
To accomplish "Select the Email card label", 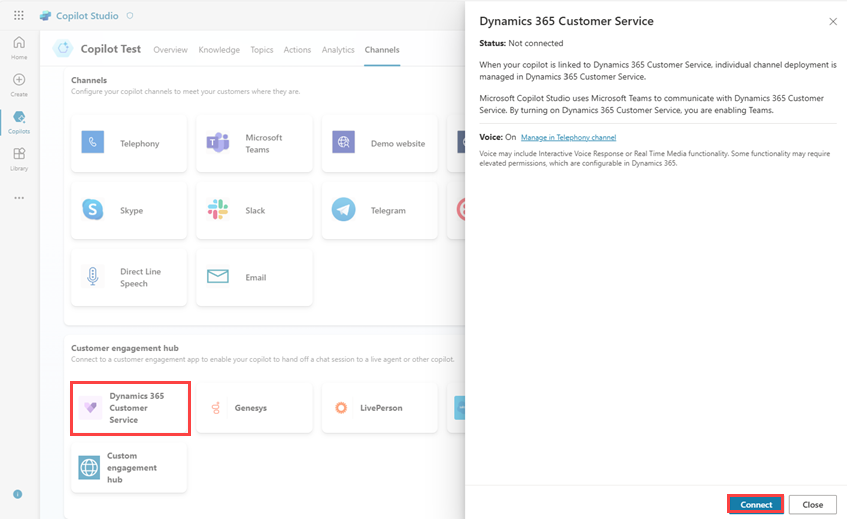I will click(x=256, y=277).
